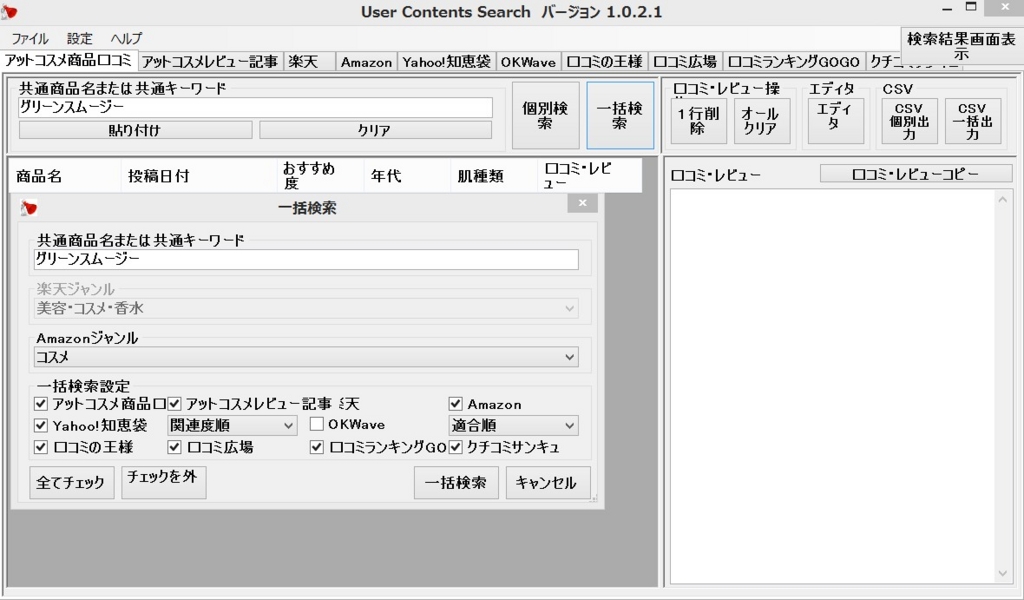The width and height of the screenshot is (1024, 600).
Task: Switch to OKWave tab
Action: tap(528, 62)
